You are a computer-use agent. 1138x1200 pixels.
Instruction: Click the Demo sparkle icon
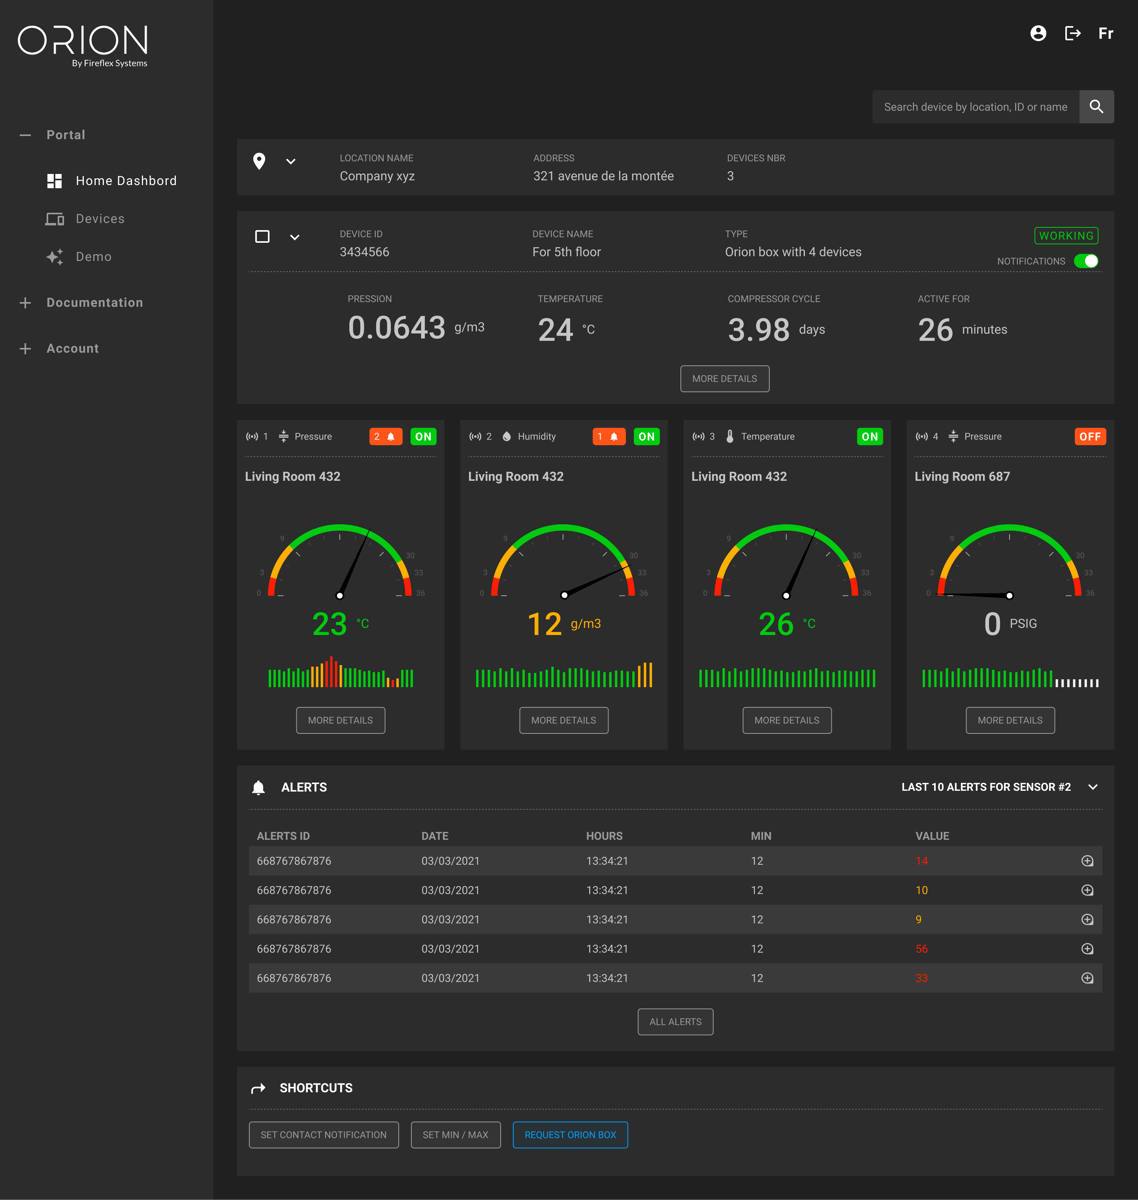55,257
